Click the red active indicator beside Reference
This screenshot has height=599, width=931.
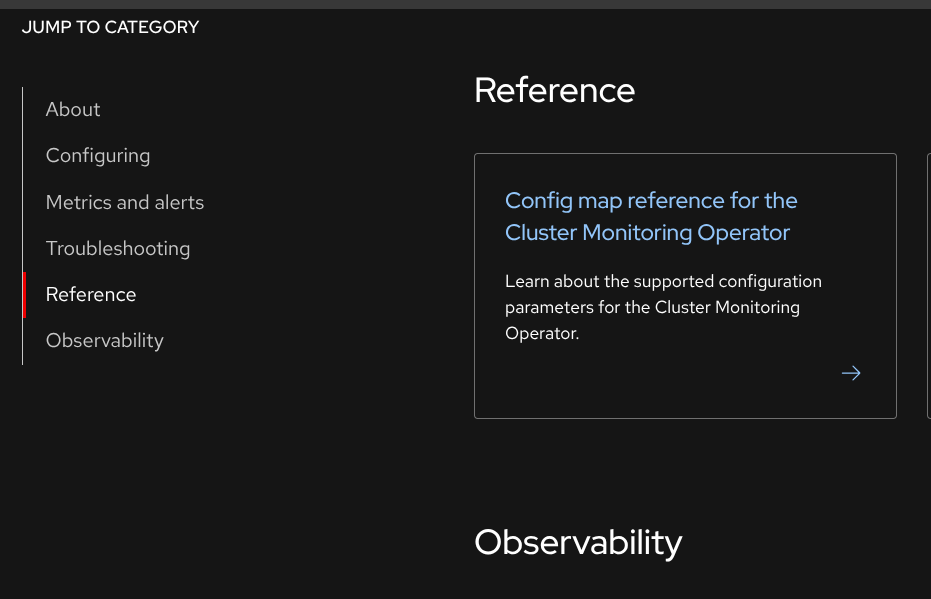(24, 294)
